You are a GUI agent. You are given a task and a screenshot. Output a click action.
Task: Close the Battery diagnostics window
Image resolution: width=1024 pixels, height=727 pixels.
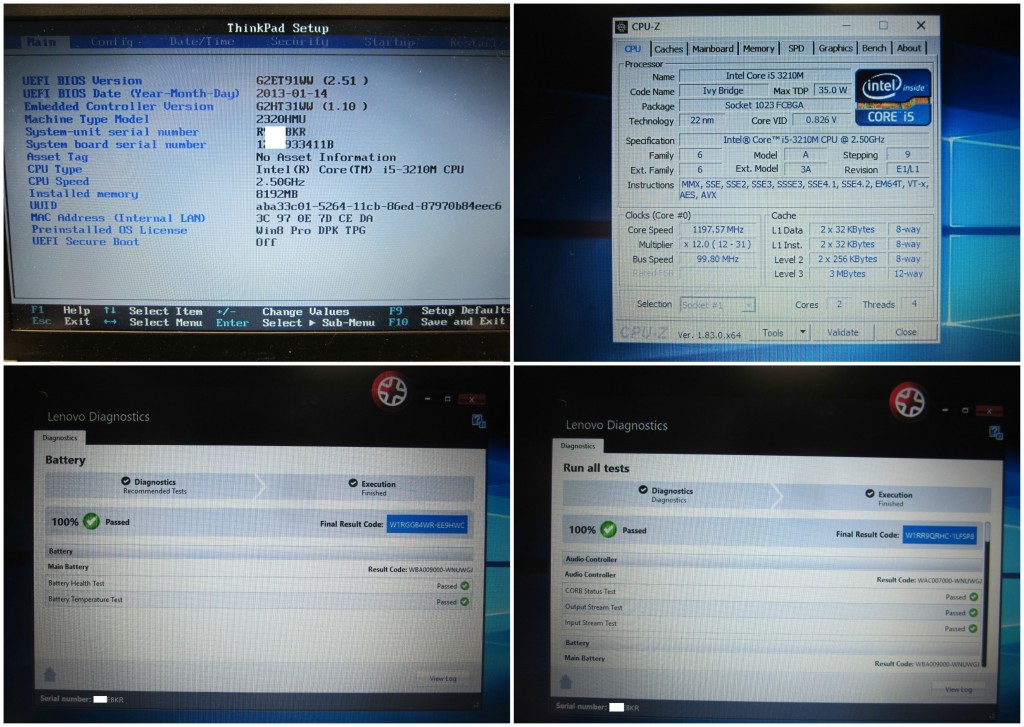pyautogui.click(x=471, y=399)
